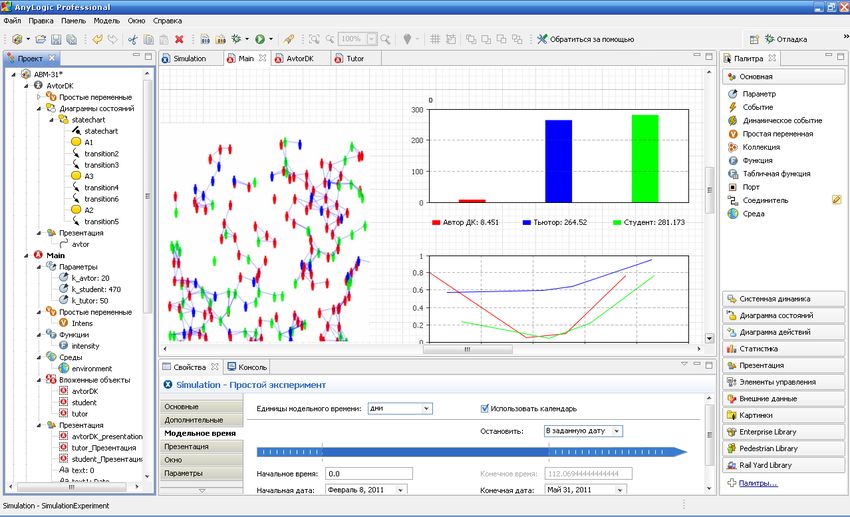The width and height of the screenshot is (850, 517).
Task: Expand the Простые переменные node under AvtorDK
Action: (x=38, y=97)
